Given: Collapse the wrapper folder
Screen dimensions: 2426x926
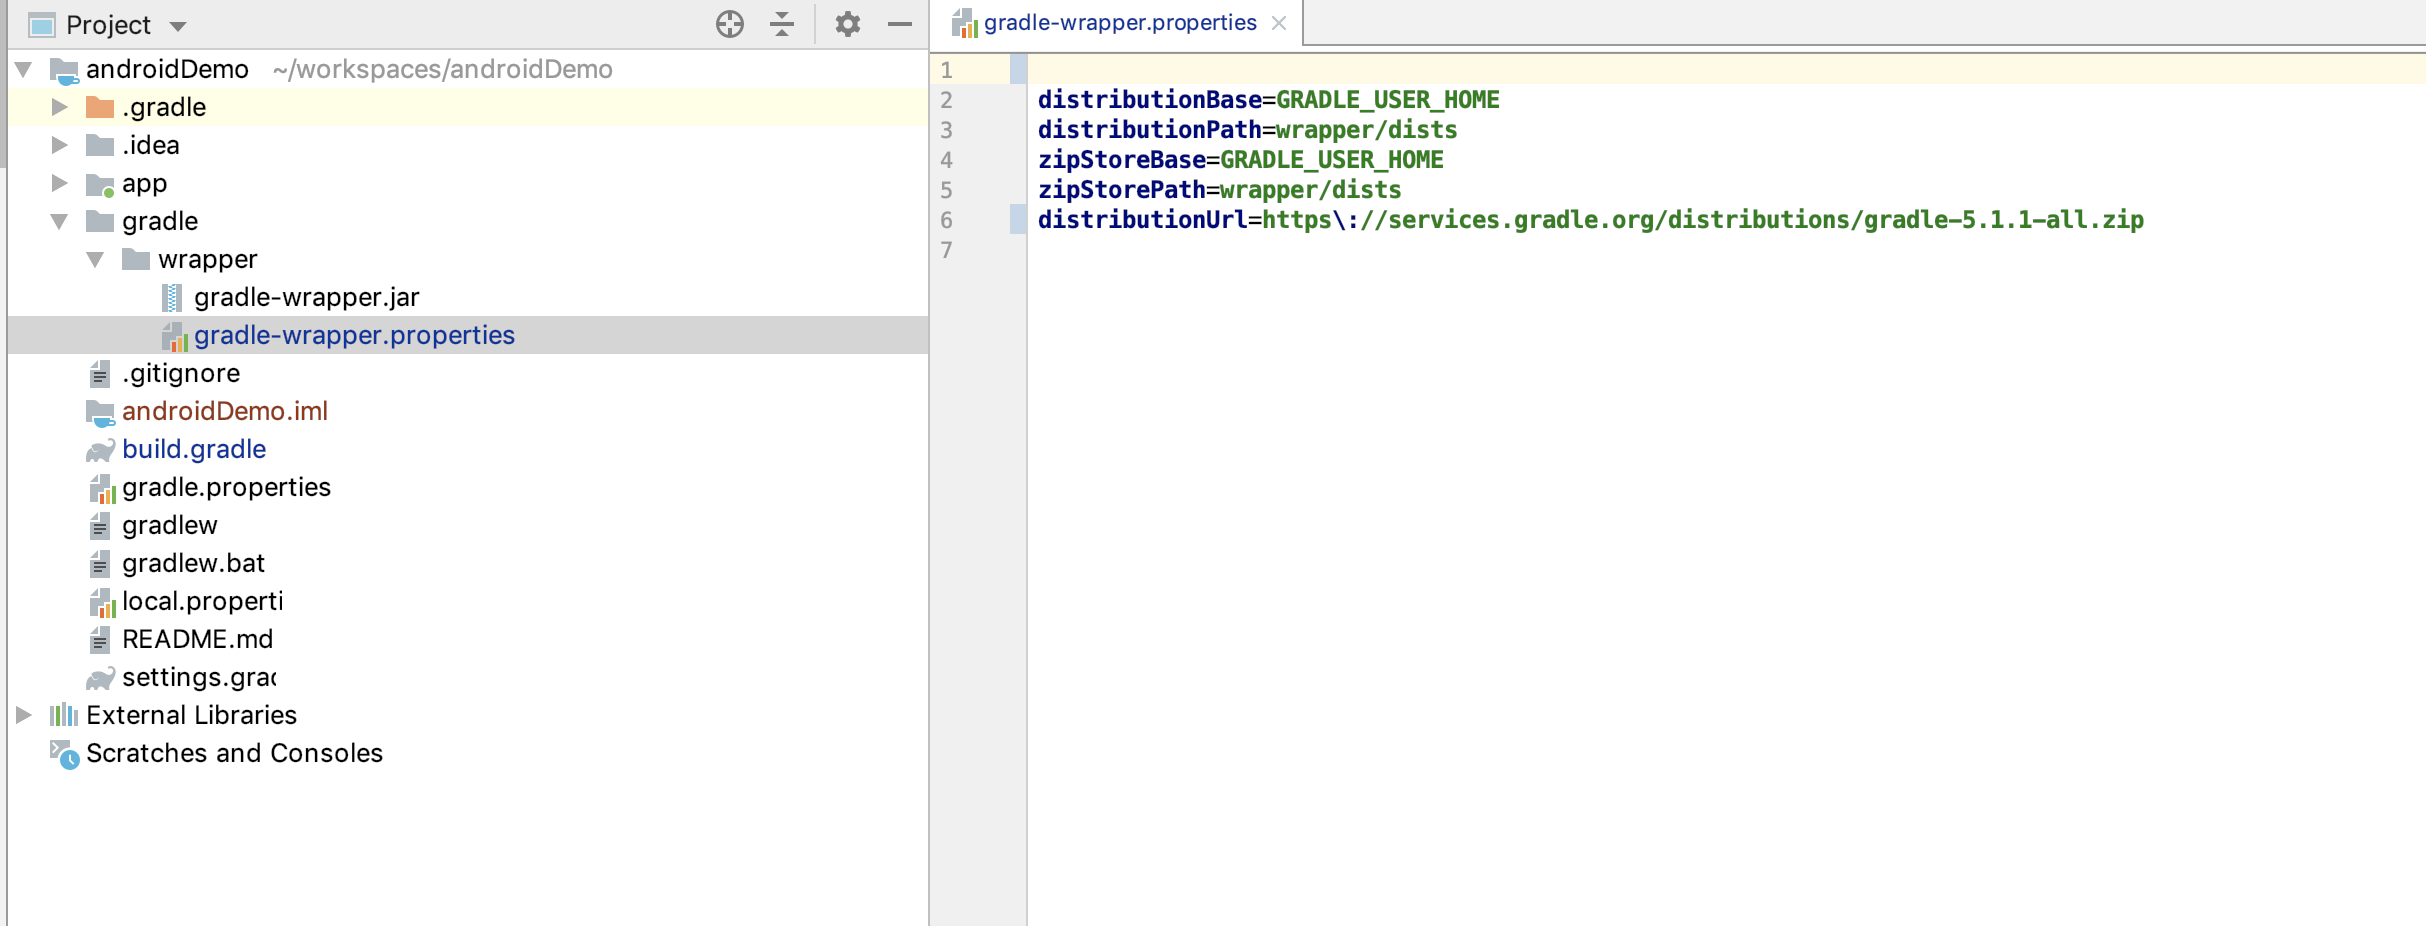Looking at the screenshot, I should 96,259.
